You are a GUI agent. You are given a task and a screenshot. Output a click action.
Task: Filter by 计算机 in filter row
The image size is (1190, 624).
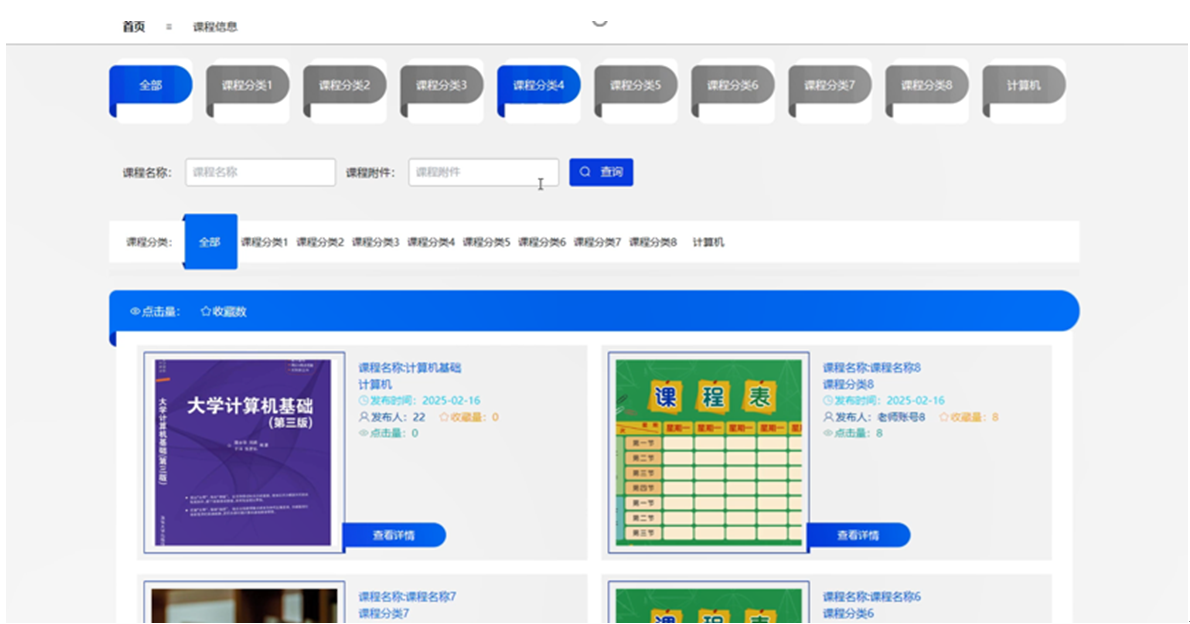coord(708,242)
